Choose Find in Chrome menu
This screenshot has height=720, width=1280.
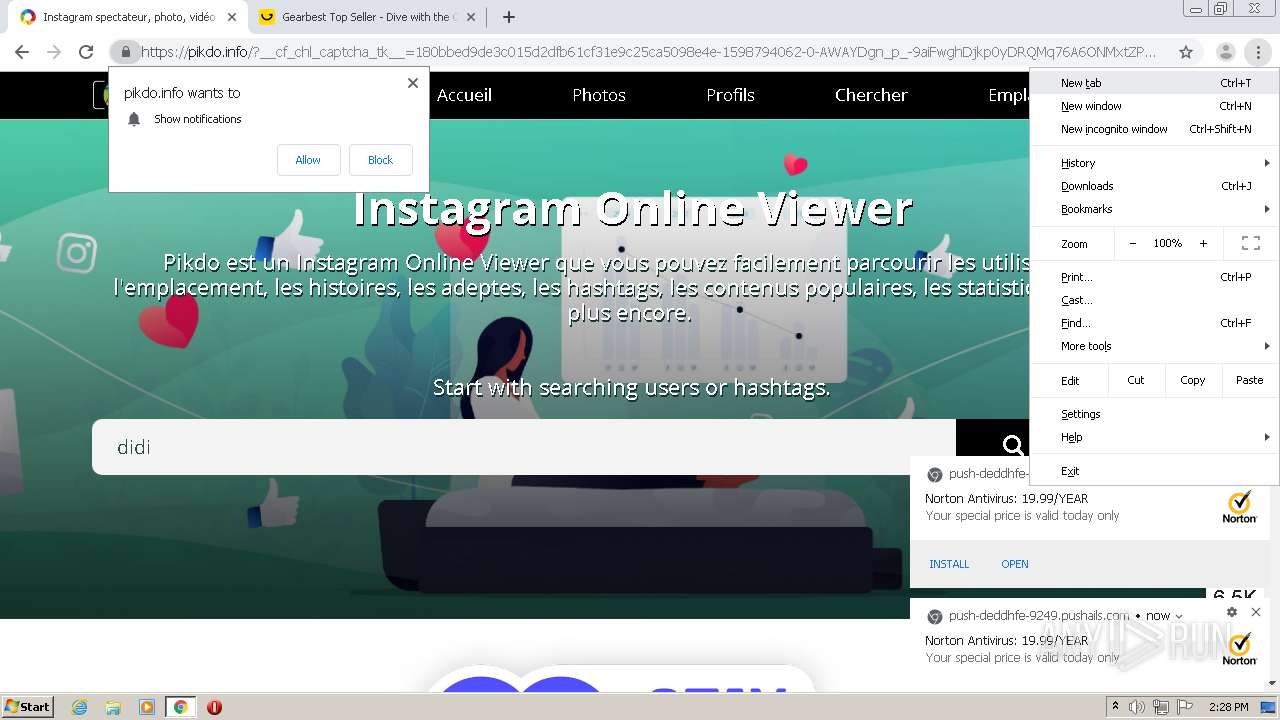pyautogui.click(x=1155, y=323)
